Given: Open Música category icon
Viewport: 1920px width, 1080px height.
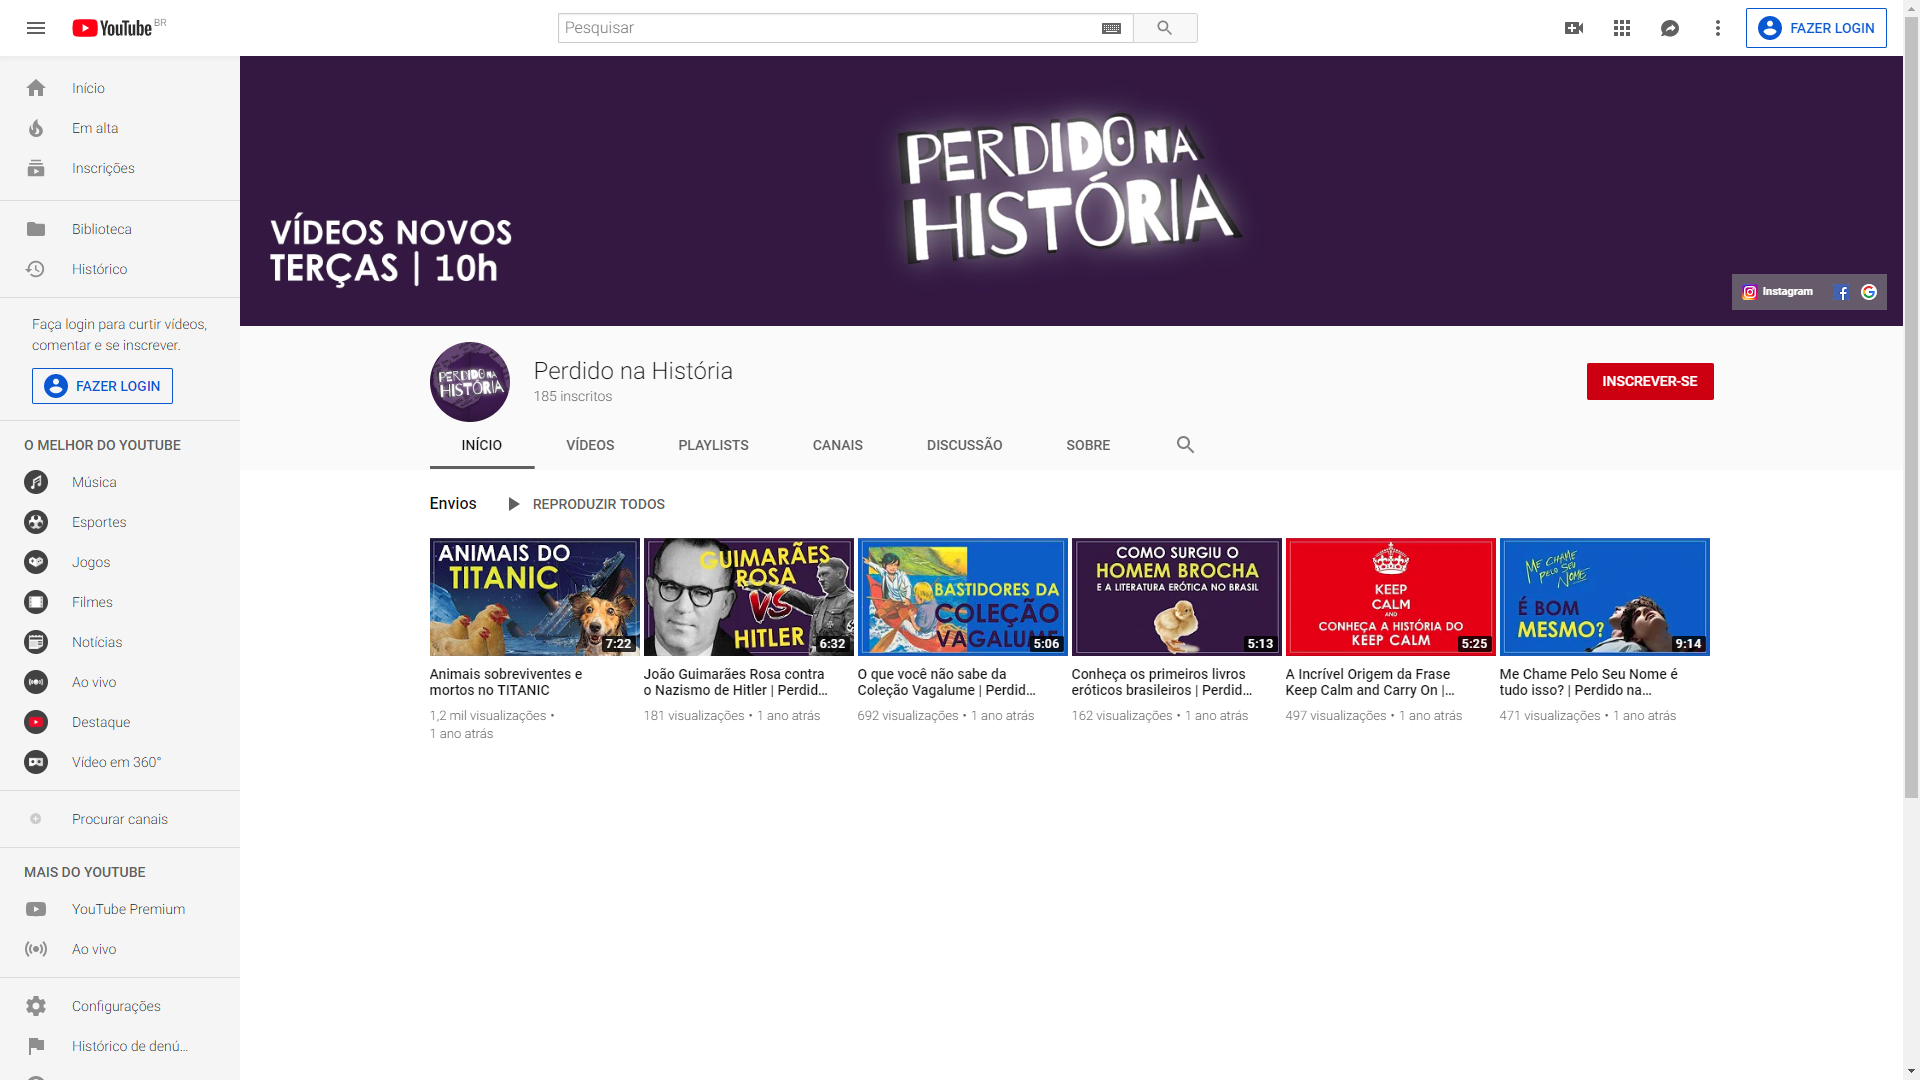Looking at the screenshot, I should point(36,482).
